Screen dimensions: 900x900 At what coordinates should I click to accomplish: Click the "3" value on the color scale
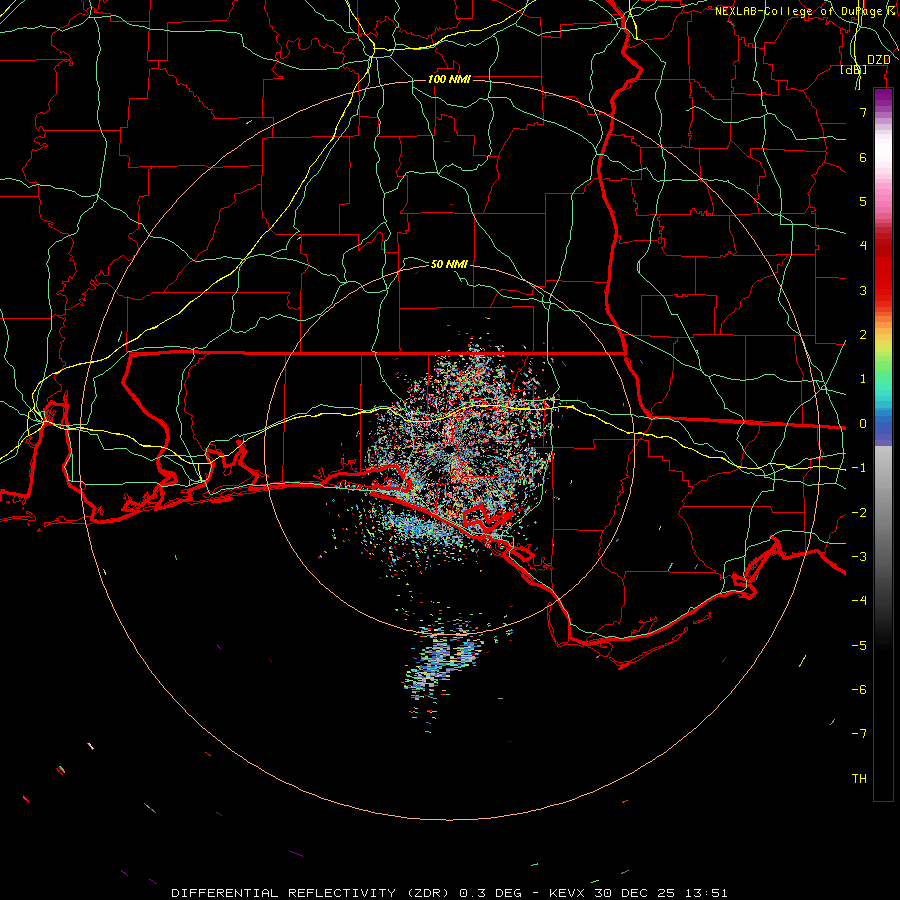coord(863,290)
